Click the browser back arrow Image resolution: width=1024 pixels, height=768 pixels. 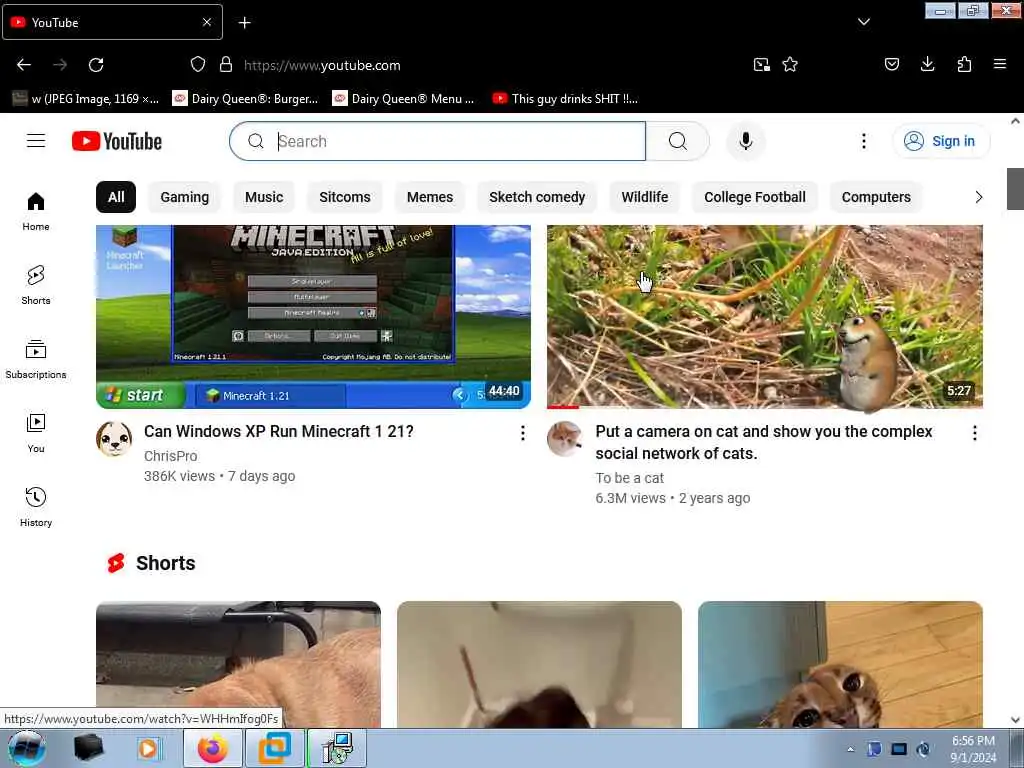point(24,65)
